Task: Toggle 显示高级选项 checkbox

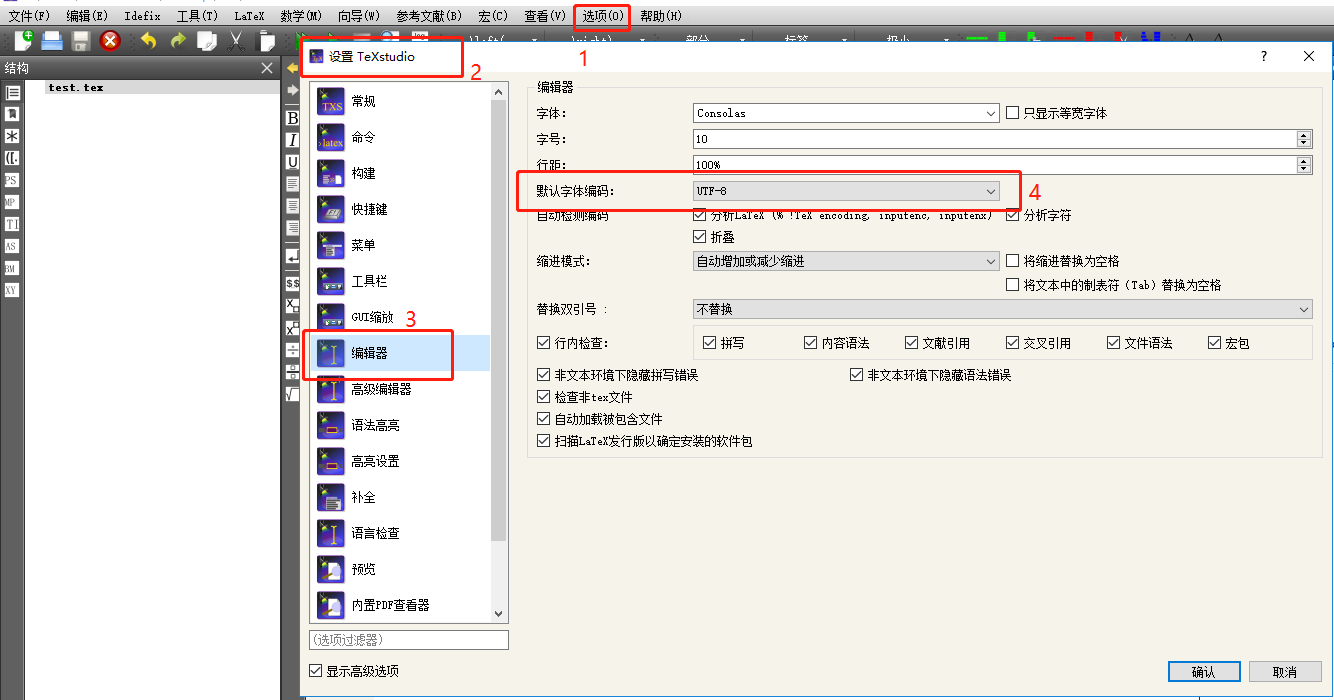Action: click(316, 671)
